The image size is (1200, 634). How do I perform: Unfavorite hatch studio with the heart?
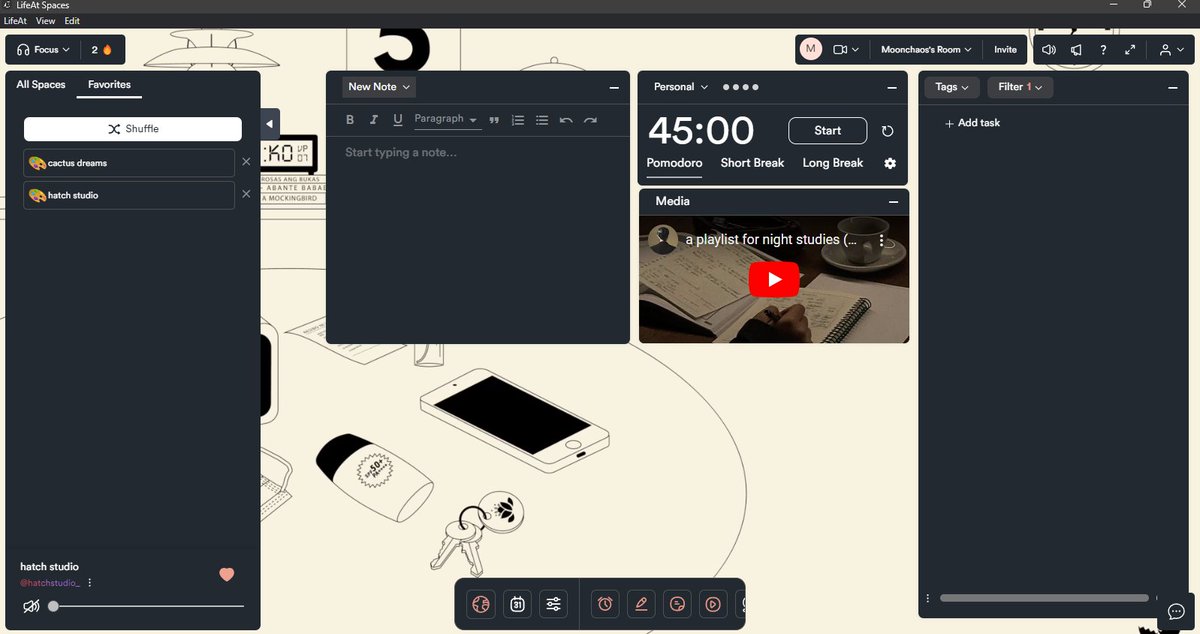pos(227,574)
